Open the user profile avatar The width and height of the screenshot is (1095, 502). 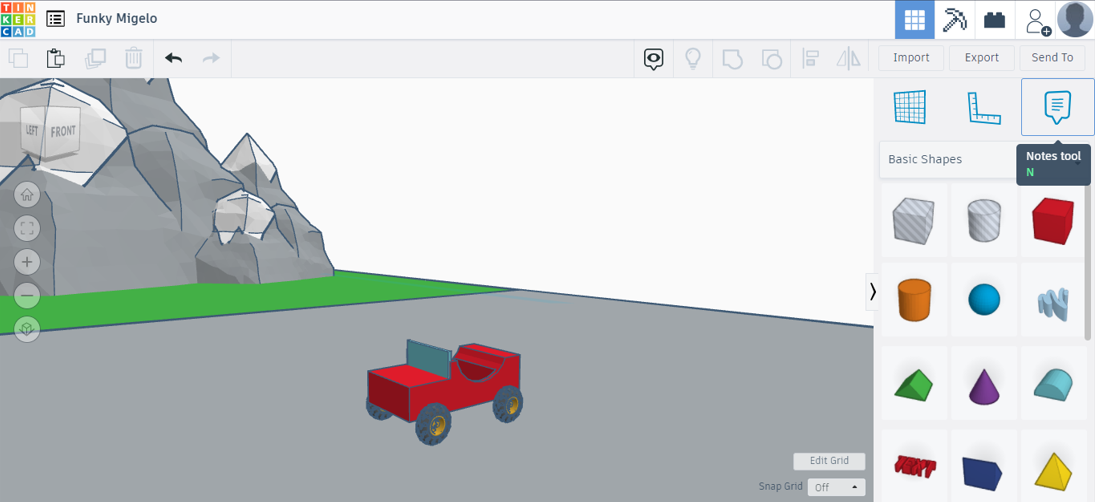click(1075, 20)
